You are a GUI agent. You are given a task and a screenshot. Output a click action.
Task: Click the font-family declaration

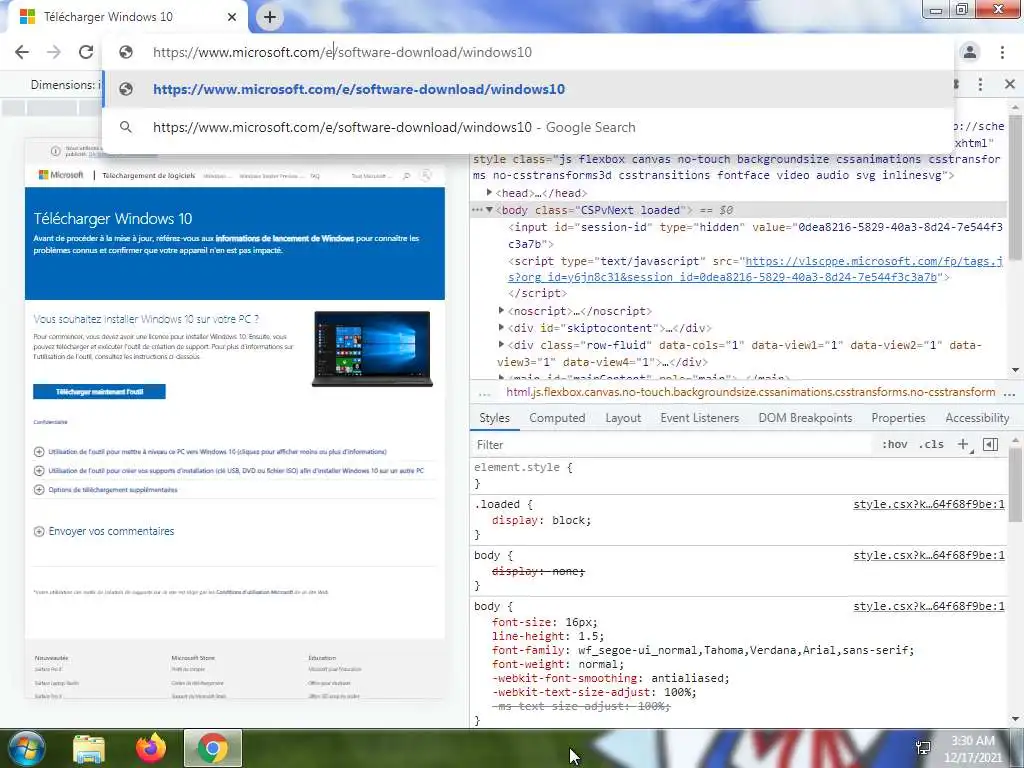coord(703,650)
